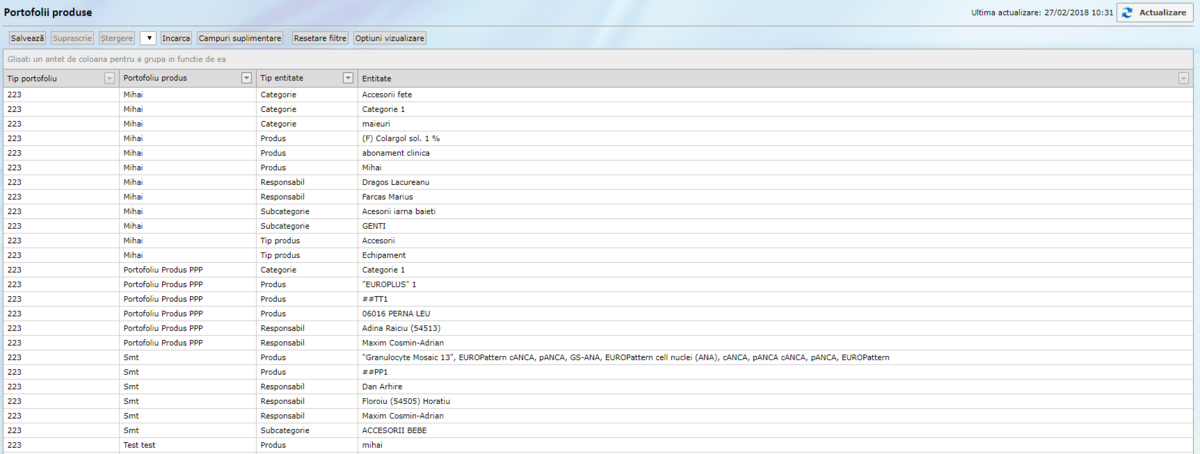Open filter on Entitate column
Viewport: 1200px width, 454px height.
coord(1184,78)
